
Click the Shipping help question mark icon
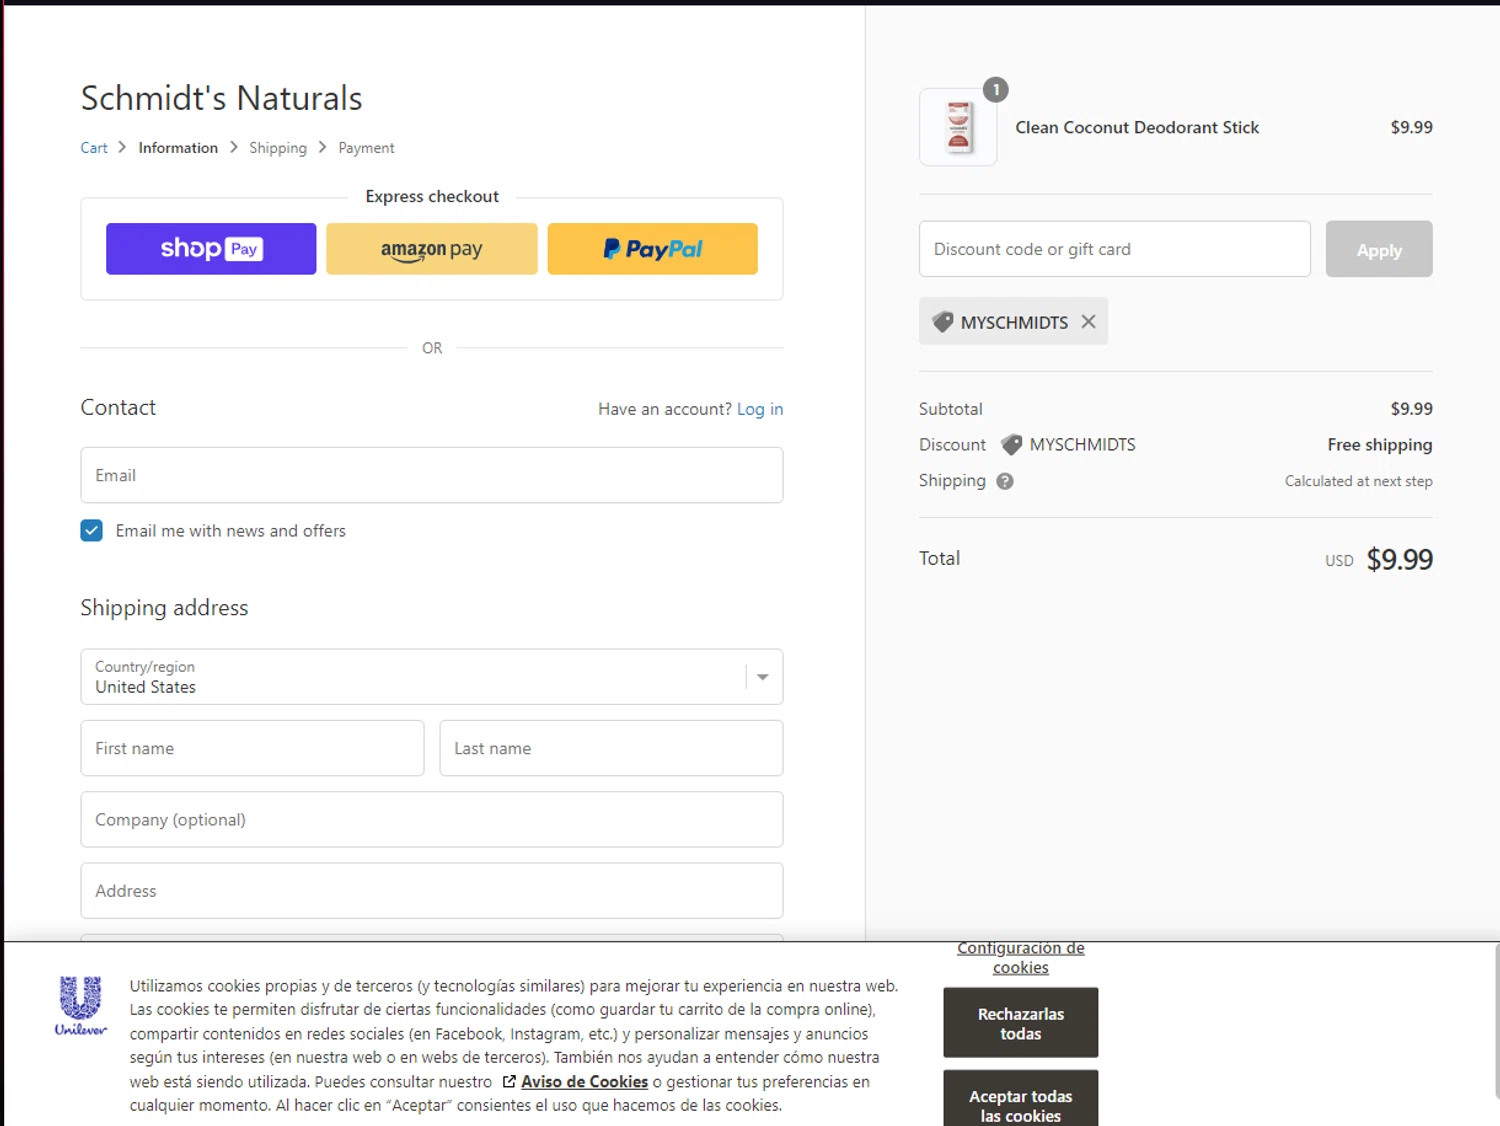click(x=1005, y=481)
